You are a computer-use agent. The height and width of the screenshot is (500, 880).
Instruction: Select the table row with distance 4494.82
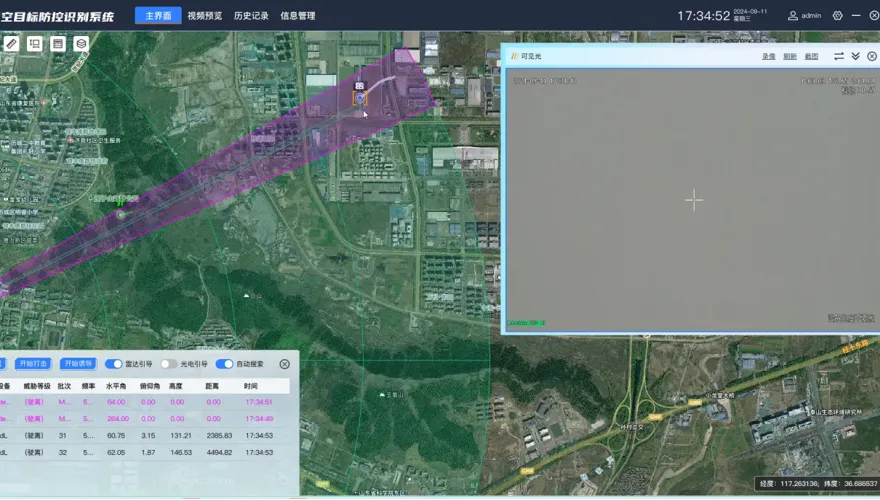(145, 452)
